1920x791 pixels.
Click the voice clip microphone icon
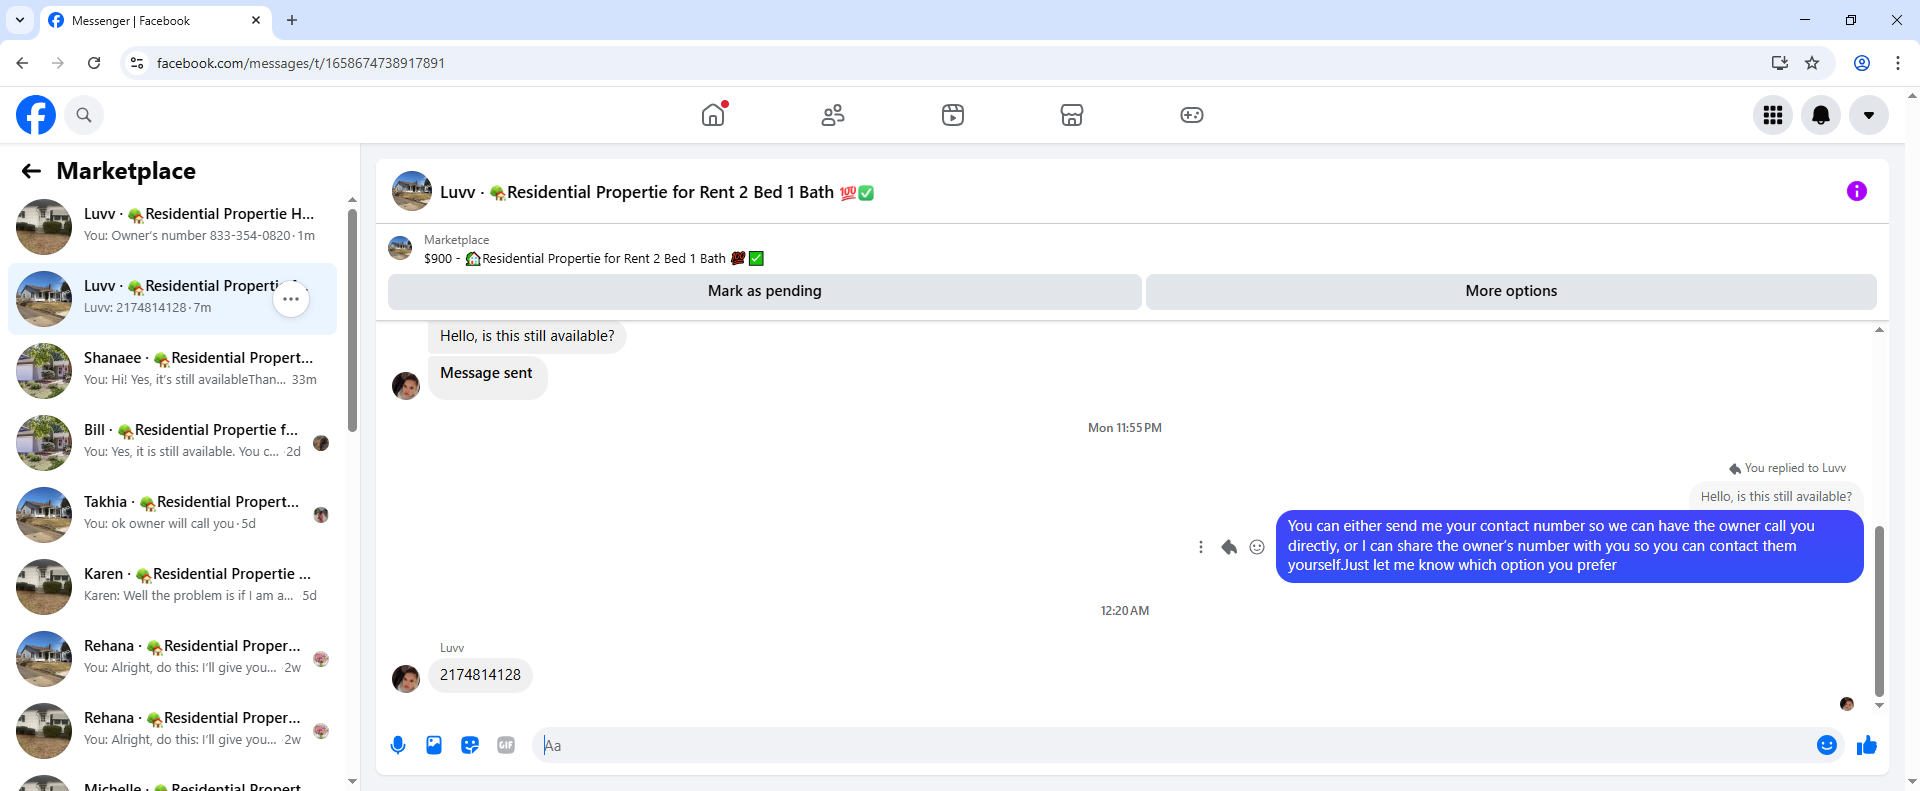point(398,745)
